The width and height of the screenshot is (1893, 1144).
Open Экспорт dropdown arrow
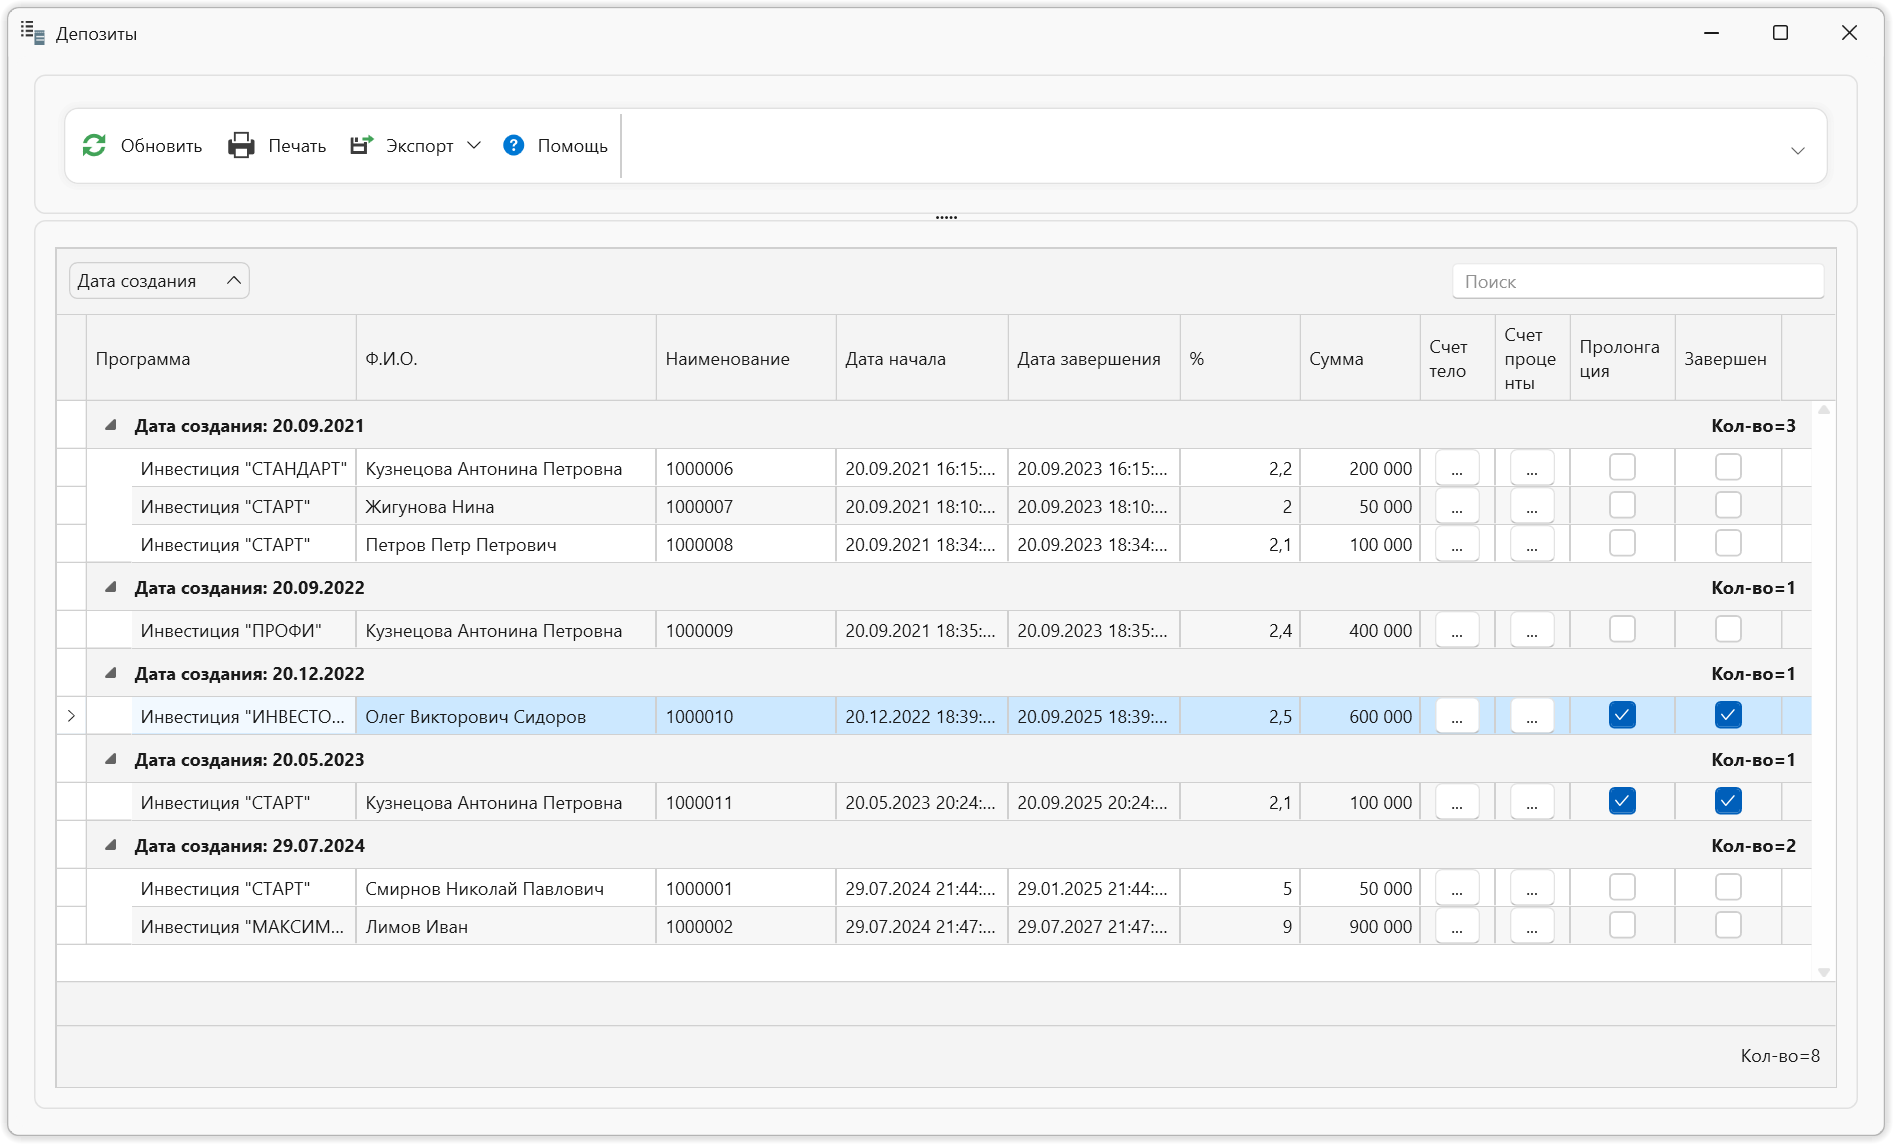point(474,146)
